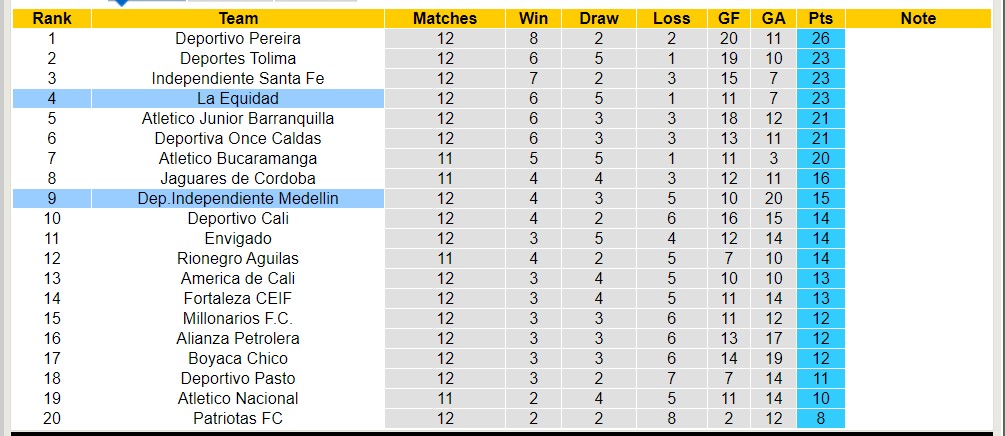Click Deportivo Pereira's 26 points cell
The image size is (1005, 436).
[x=821, y=38]
